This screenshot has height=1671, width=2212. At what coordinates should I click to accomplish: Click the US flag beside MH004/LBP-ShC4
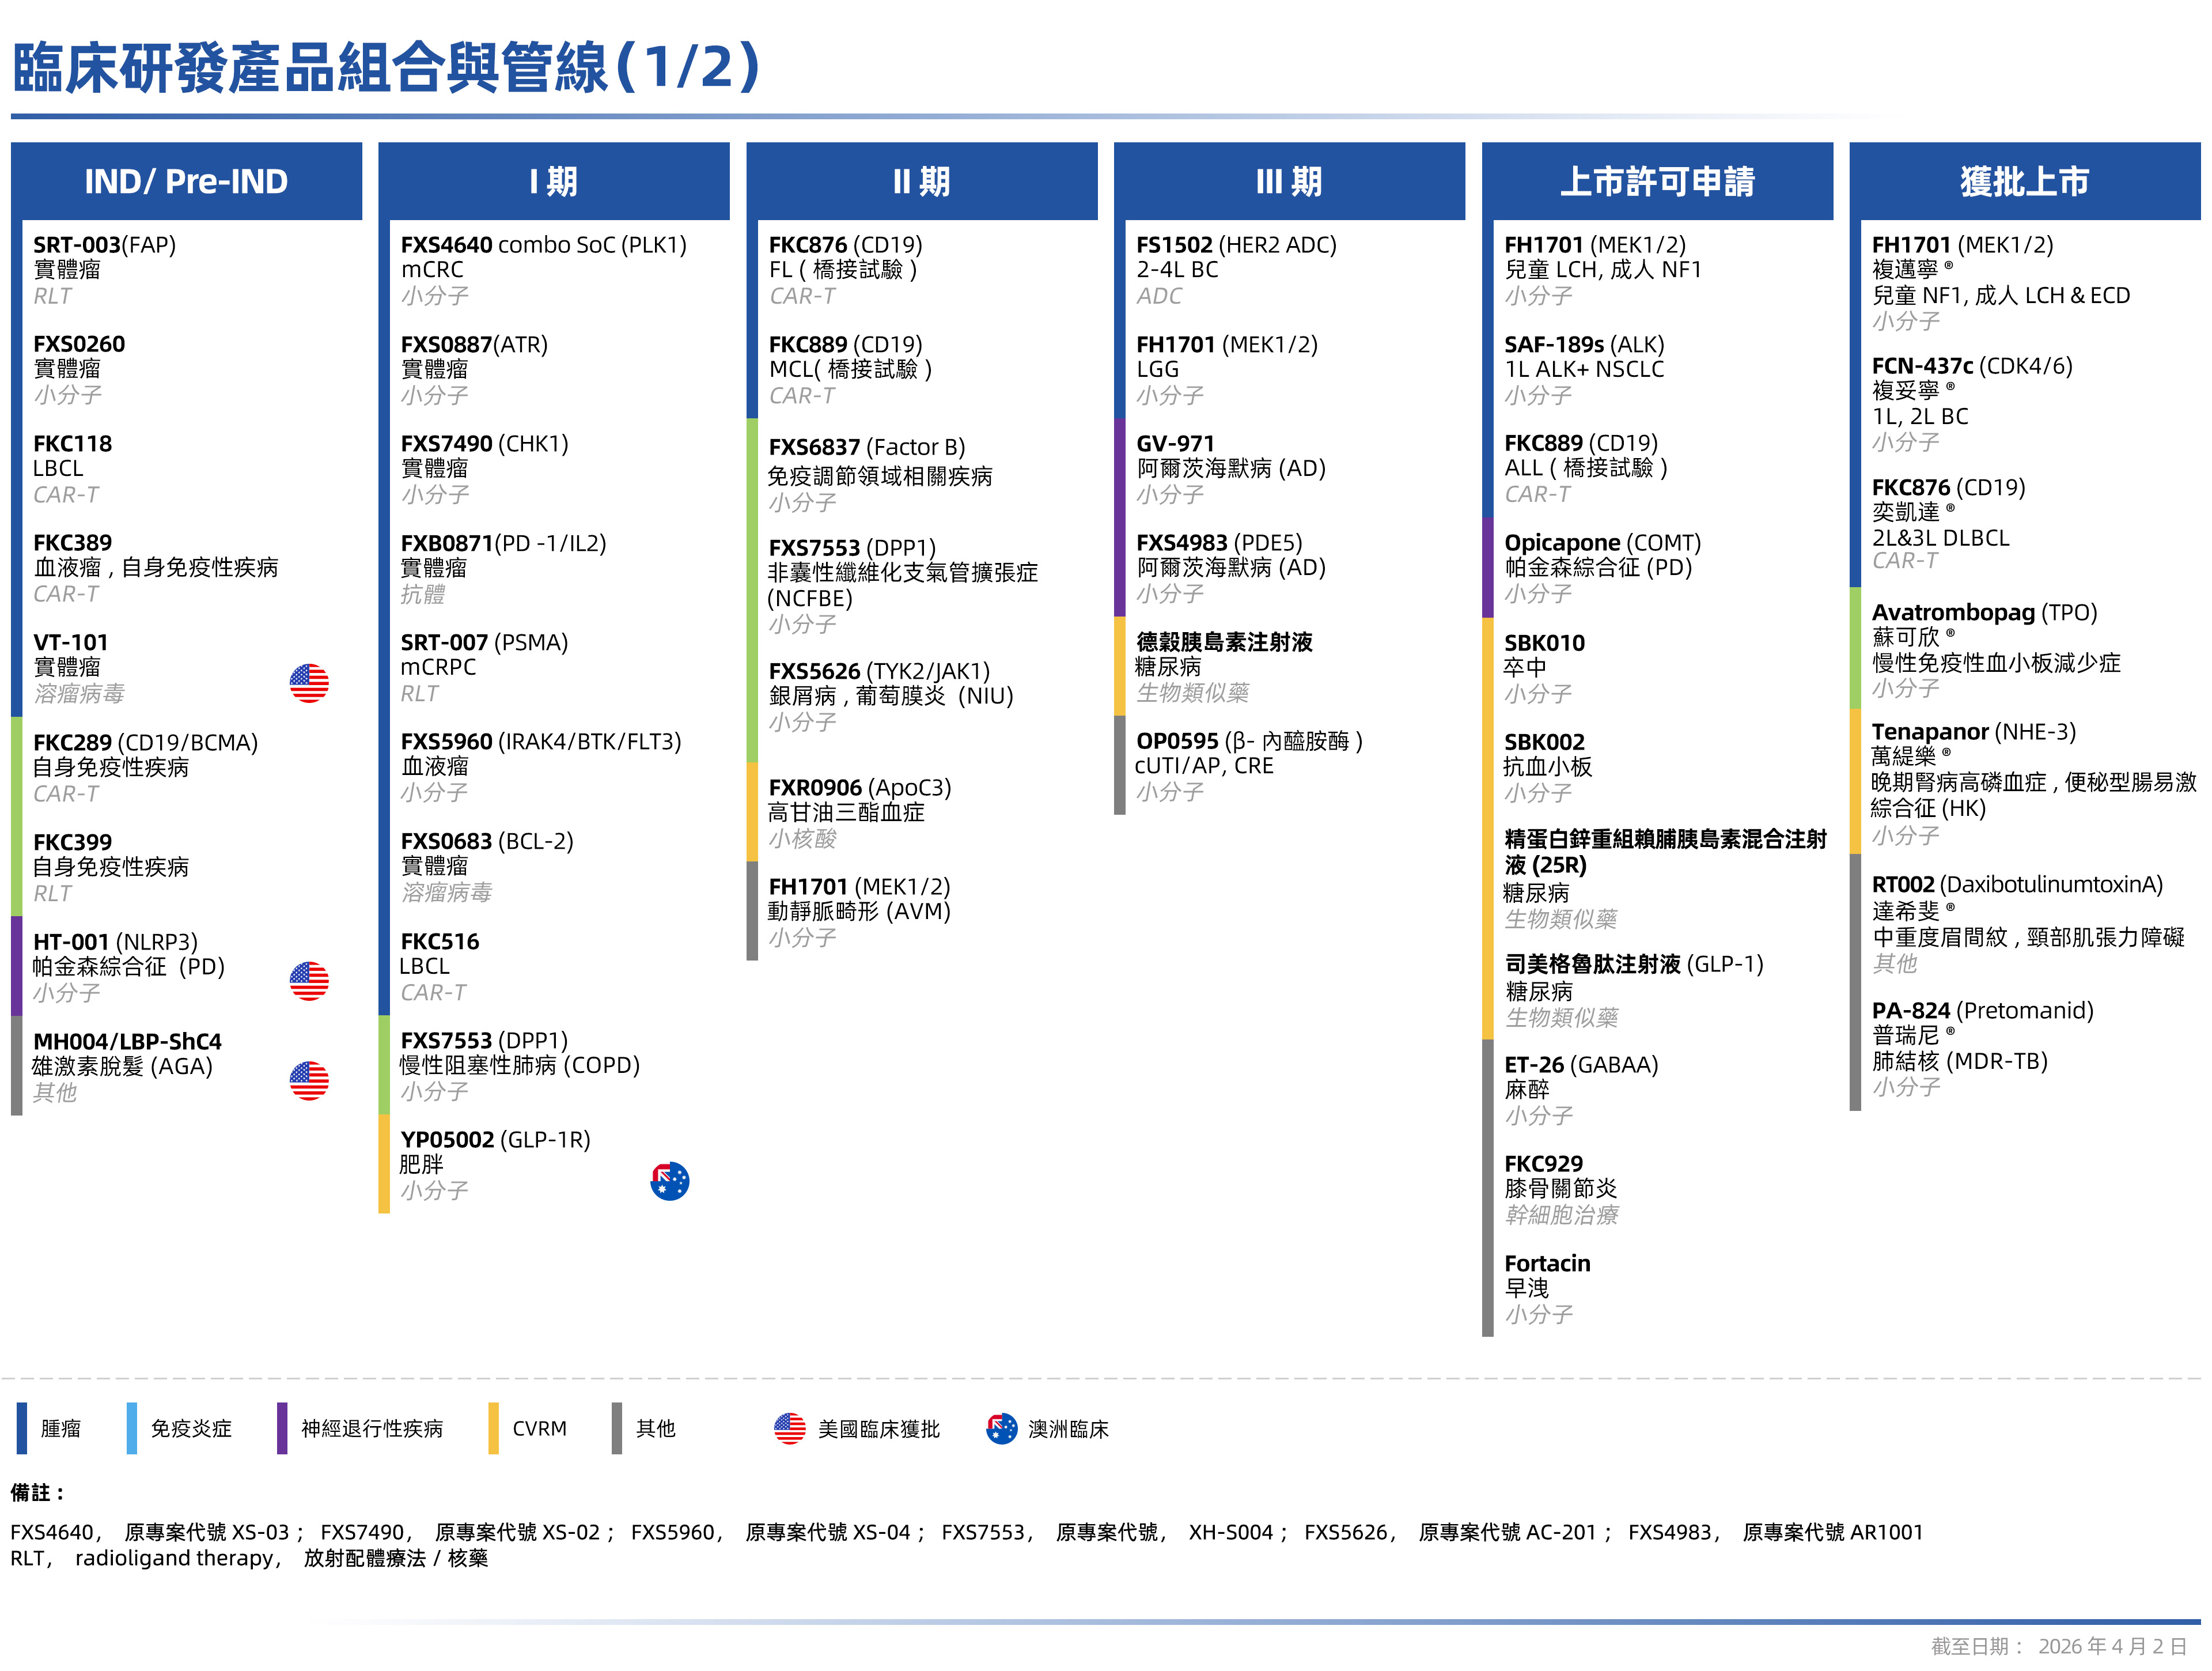pyautogui.click(x=309, y=1080)
